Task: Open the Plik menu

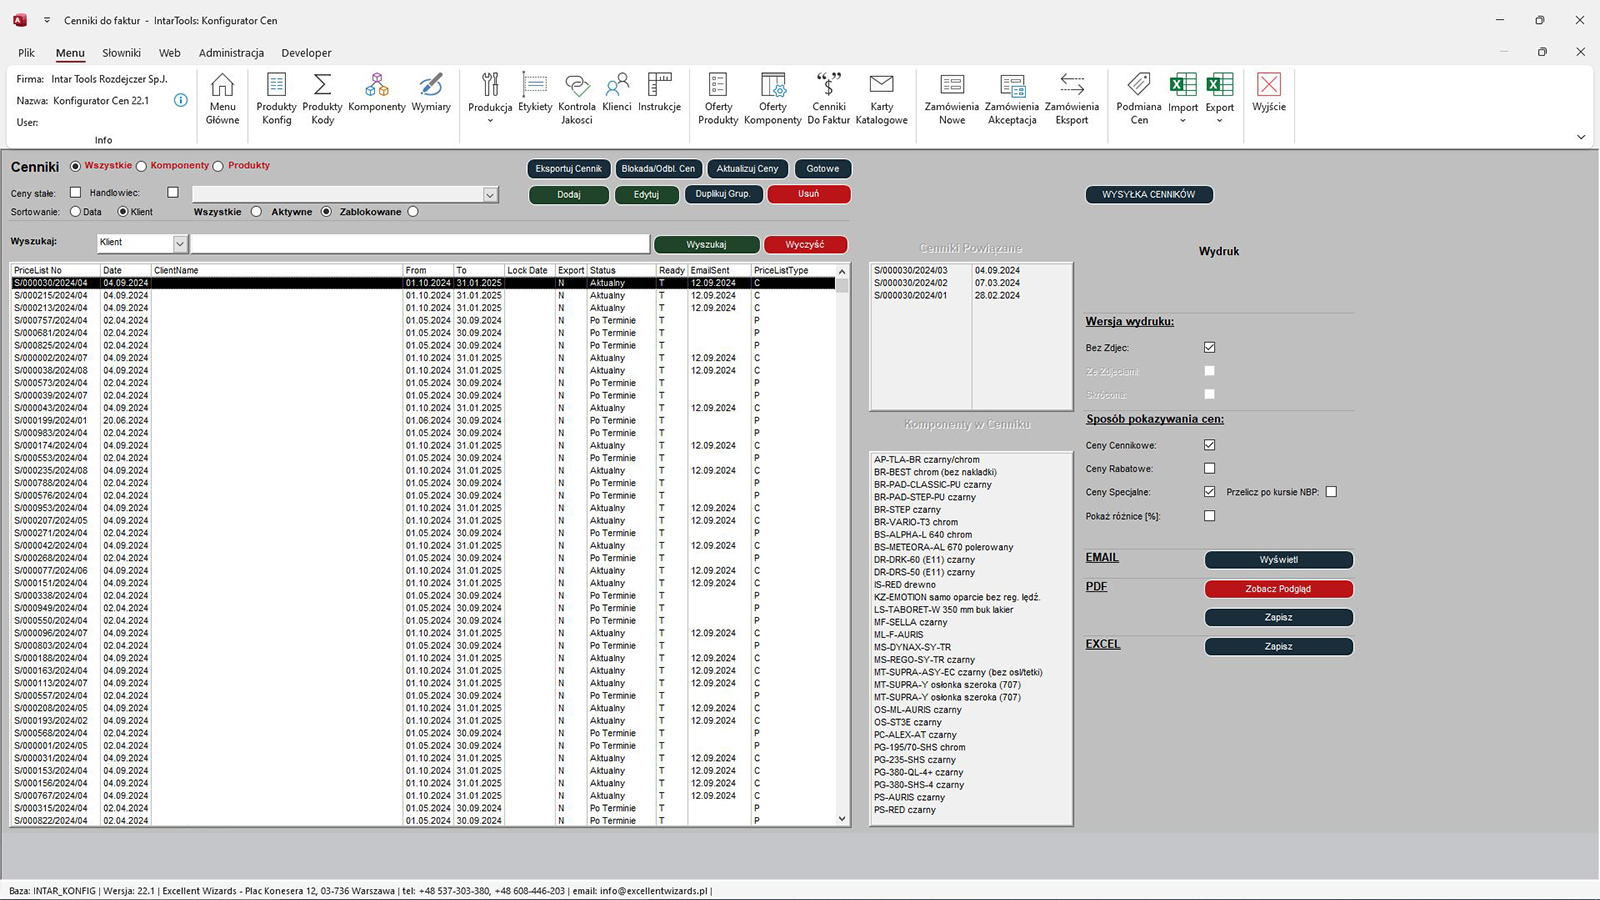Action: click(26, 53)
